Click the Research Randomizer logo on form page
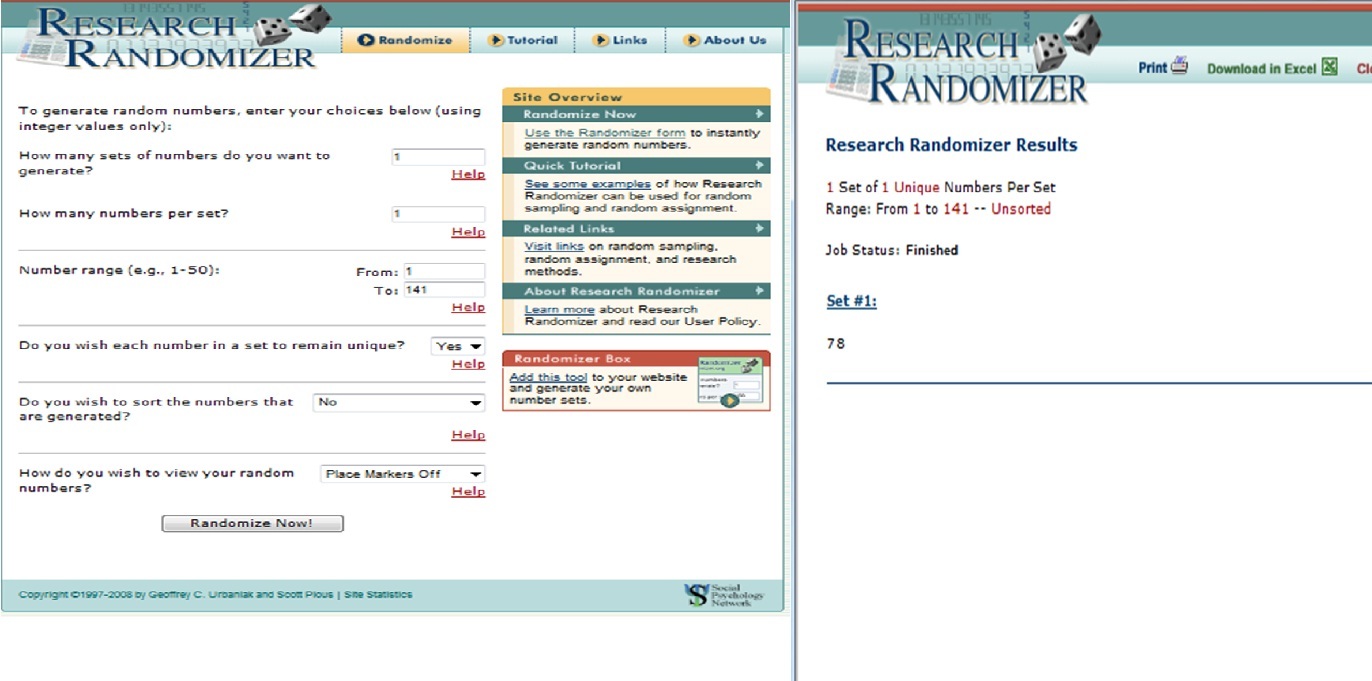Viewport: 1372px width, 681px height. pyautogui.click(x=175, y=37)
